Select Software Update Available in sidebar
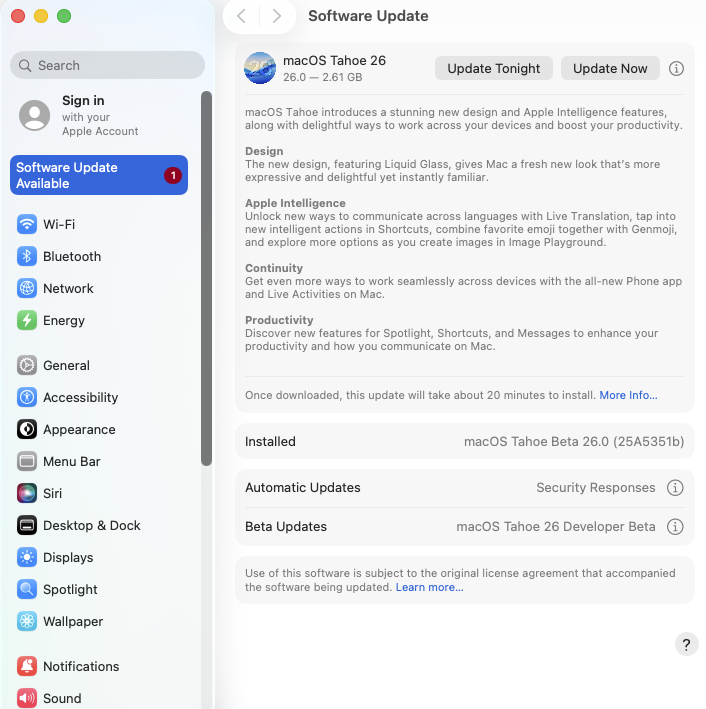 pyautogui.click(x=99, y=175)
